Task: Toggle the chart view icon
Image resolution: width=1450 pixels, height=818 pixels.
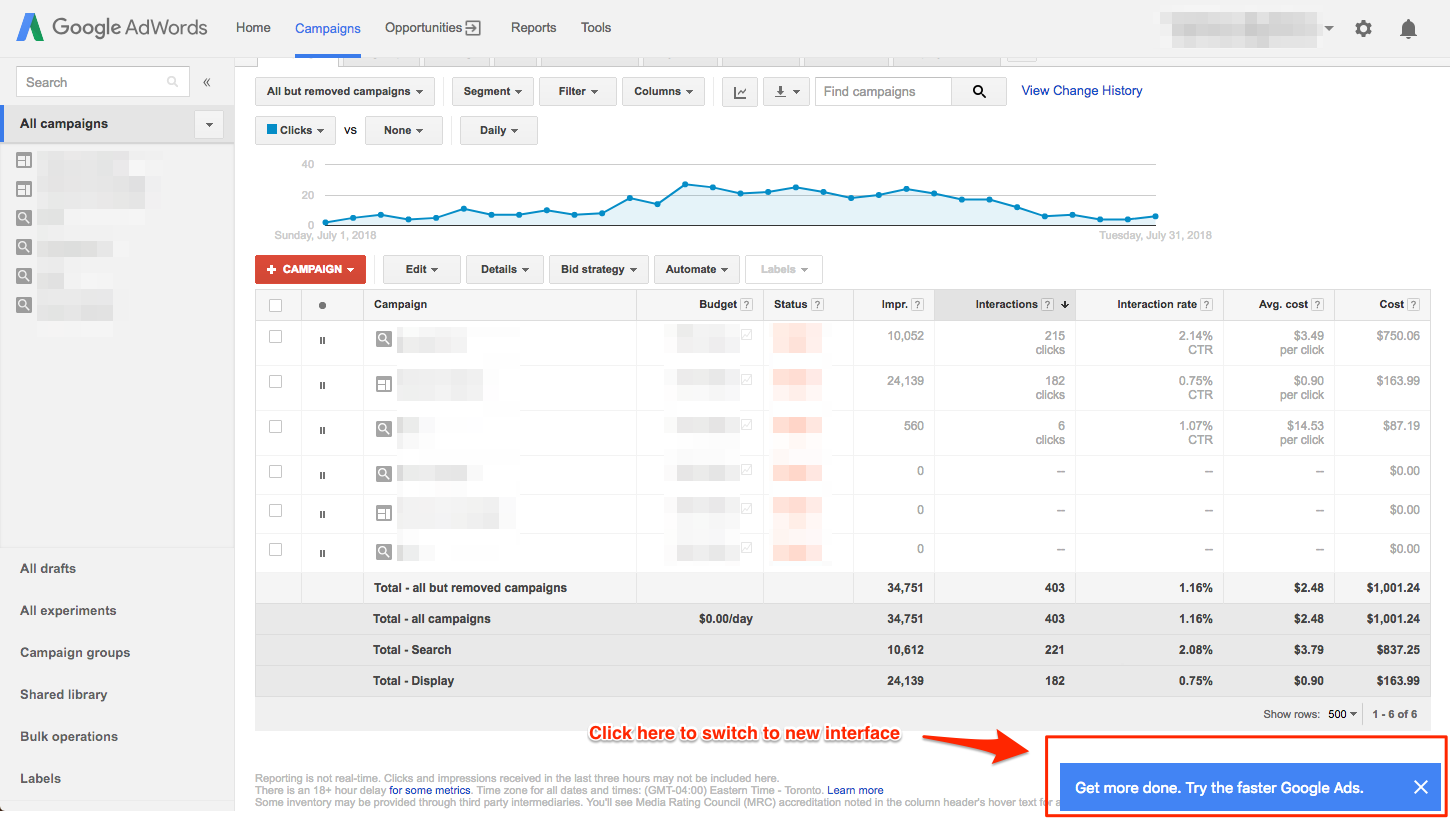Action: pyautogui.click(x=740, y=92)
